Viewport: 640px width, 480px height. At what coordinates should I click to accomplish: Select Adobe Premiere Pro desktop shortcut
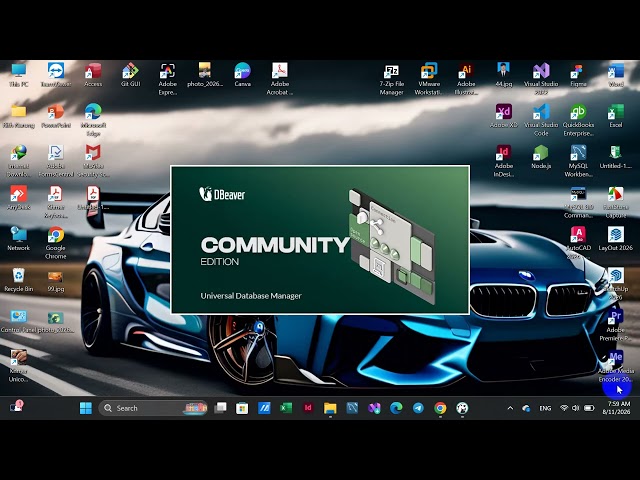616,325
